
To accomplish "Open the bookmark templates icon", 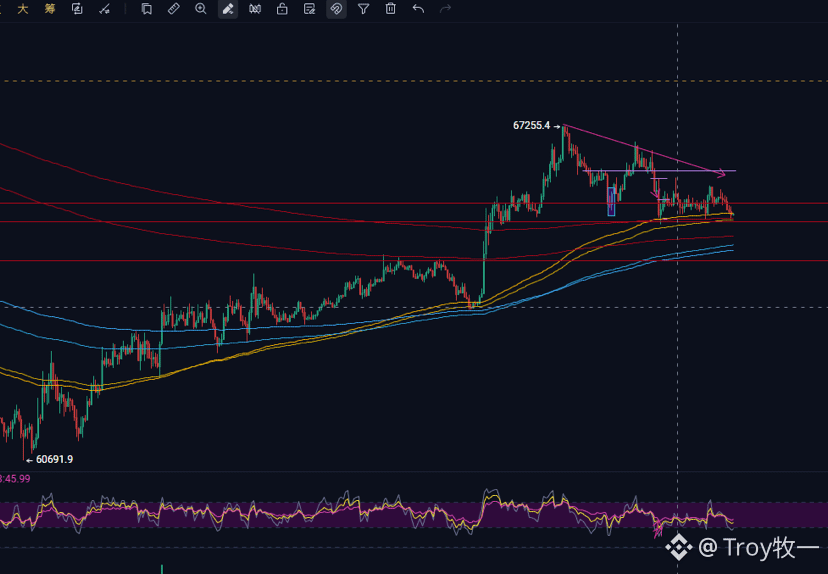I will 147,8.
